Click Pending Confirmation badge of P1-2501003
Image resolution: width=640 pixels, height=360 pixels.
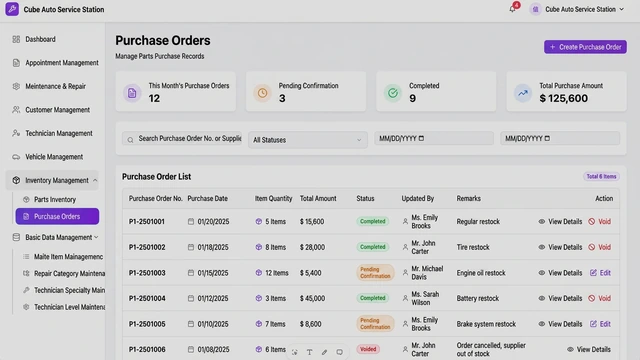click(x=375, y=273)
